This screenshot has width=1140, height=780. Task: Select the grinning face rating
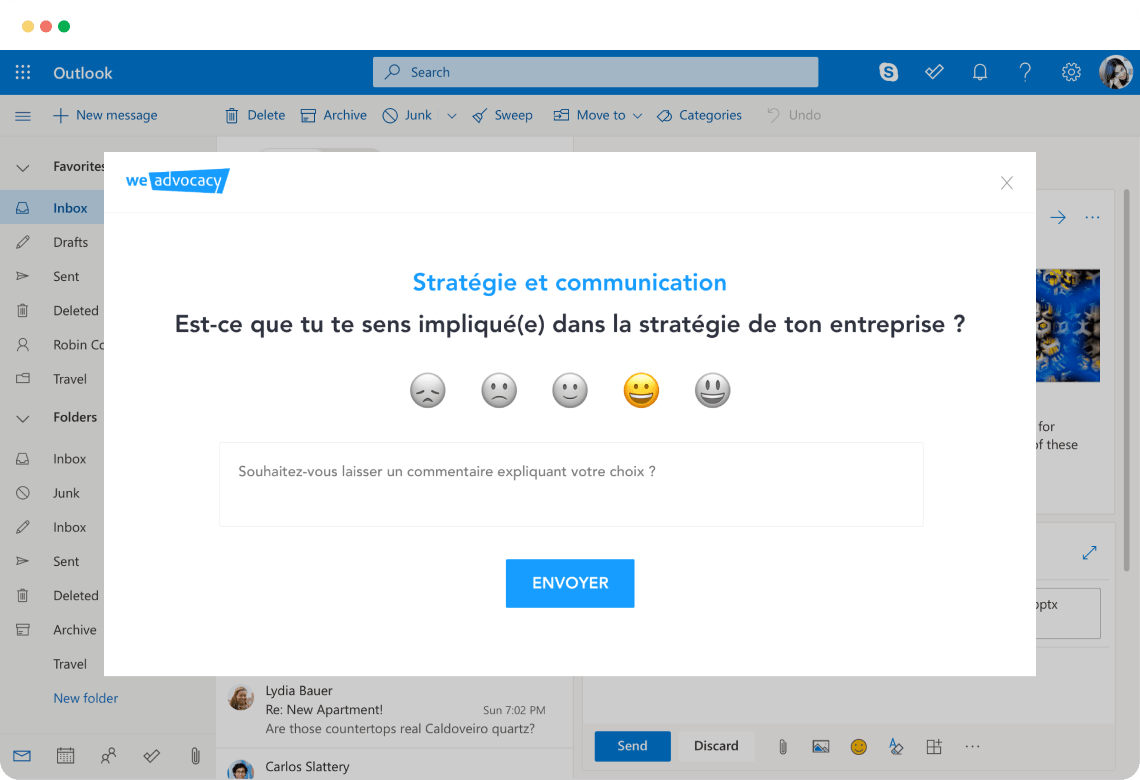(641, 390)
